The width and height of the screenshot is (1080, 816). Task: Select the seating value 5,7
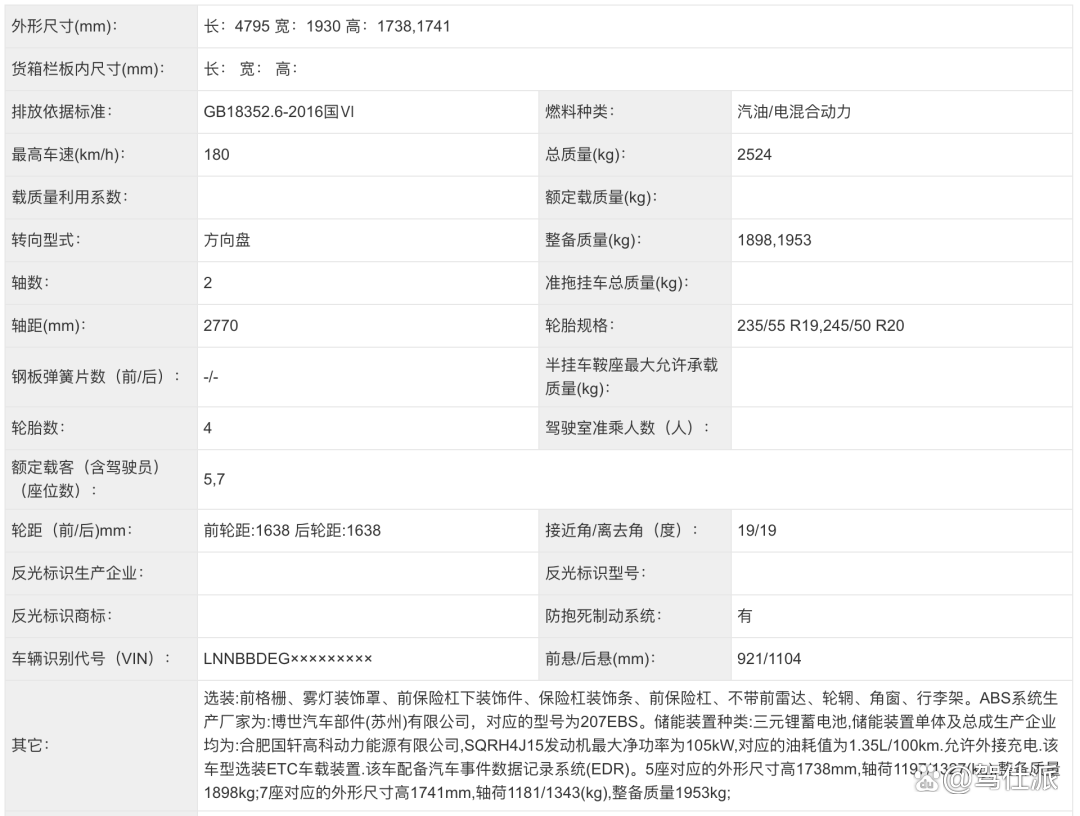tap(214, 479)
